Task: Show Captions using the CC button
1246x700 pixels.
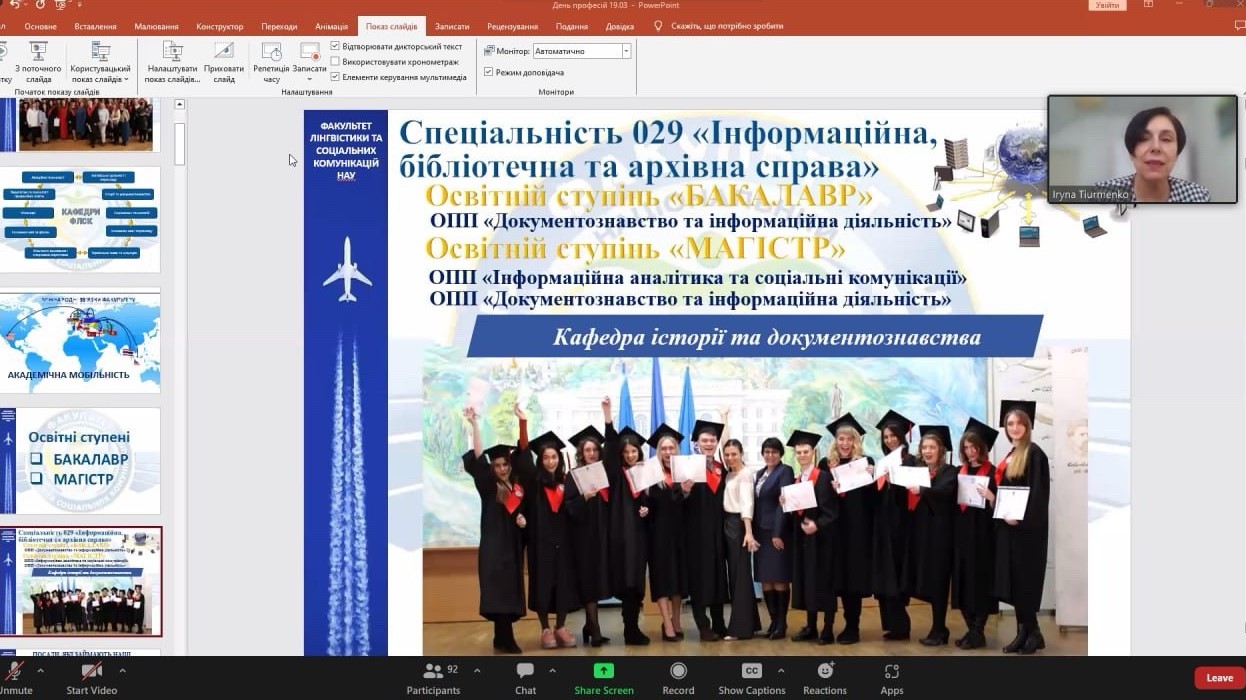Action: click(x=752, y=671)
